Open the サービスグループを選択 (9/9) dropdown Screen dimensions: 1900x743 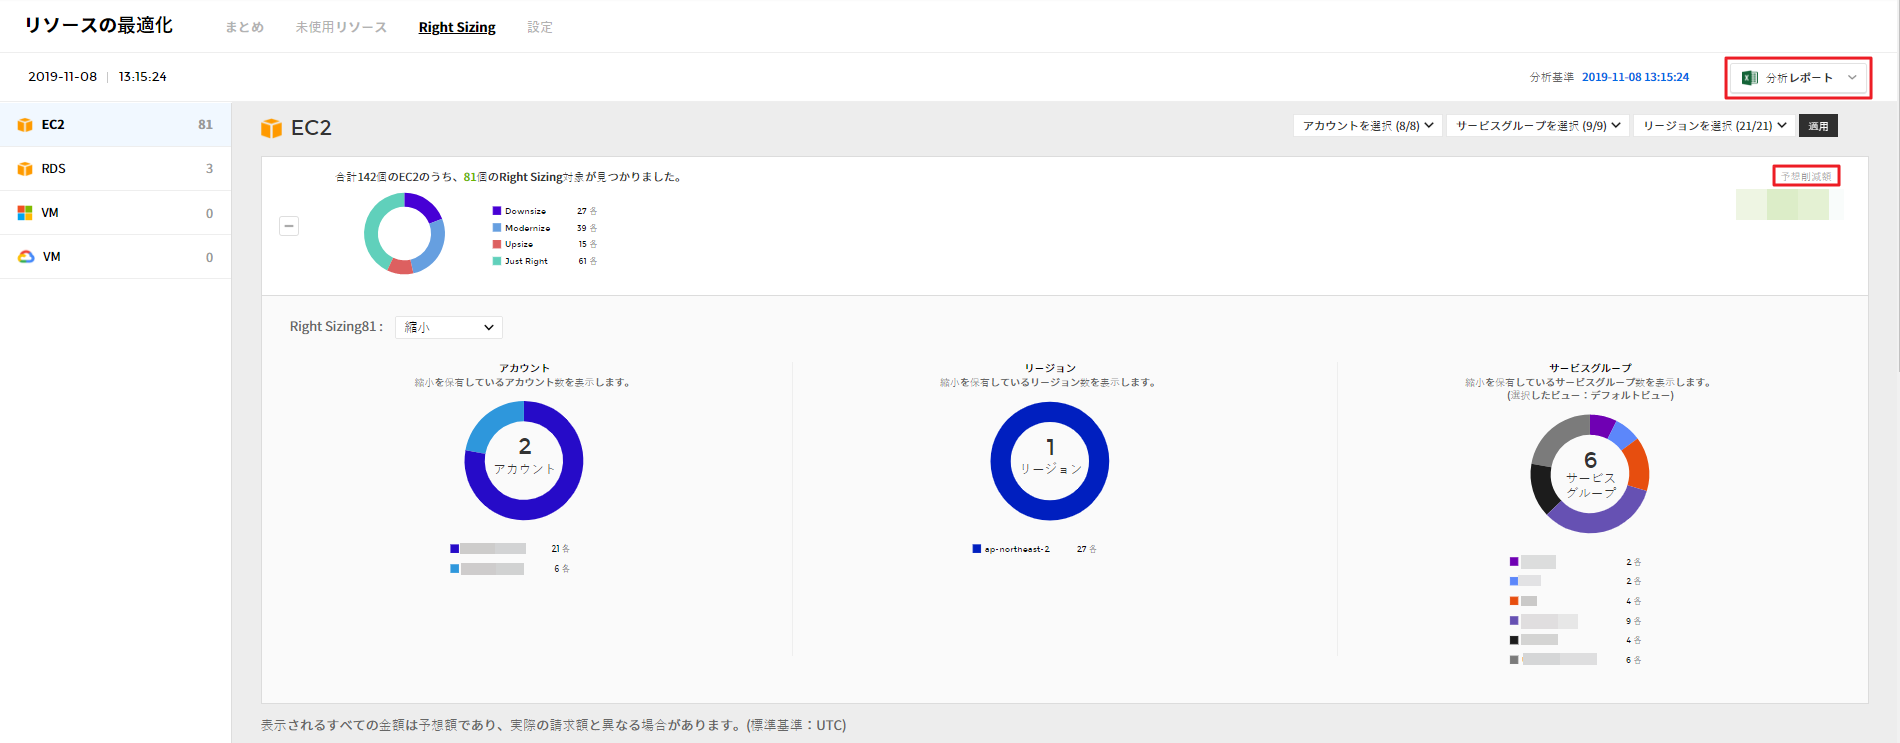pos(1537,126)
